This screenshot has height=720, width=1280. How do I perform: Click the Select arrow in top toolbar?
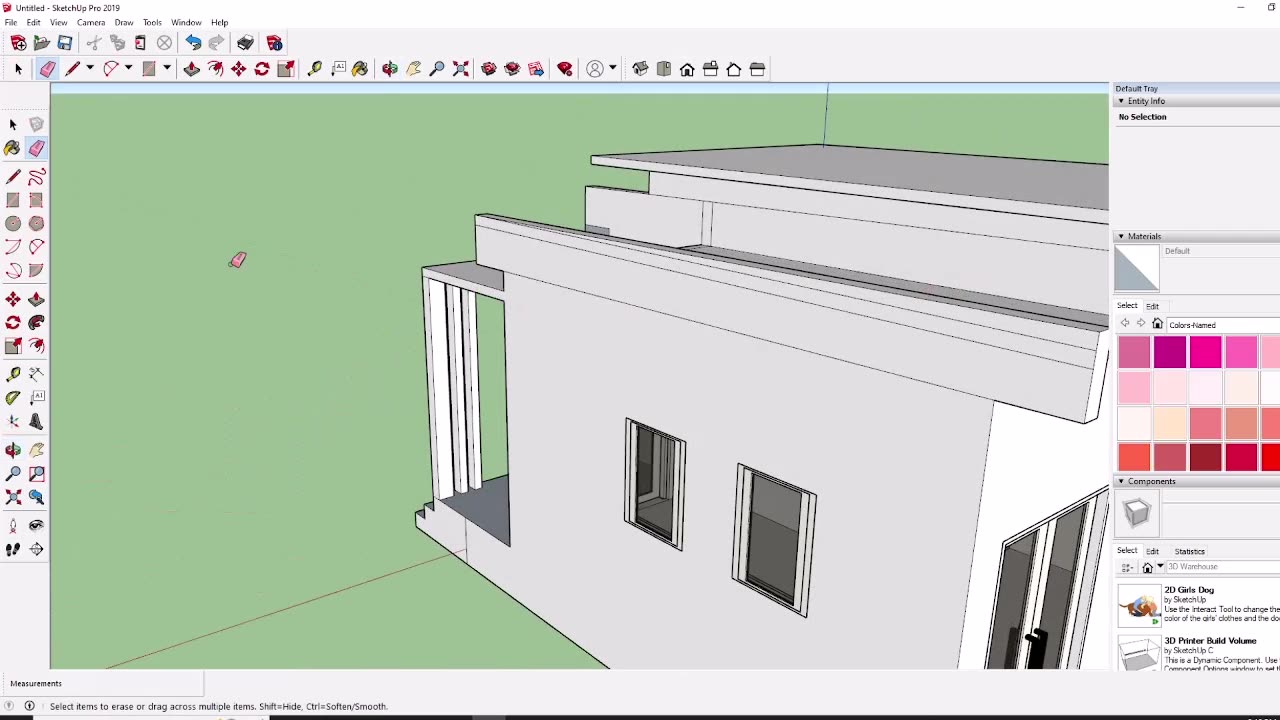[18, 69]
